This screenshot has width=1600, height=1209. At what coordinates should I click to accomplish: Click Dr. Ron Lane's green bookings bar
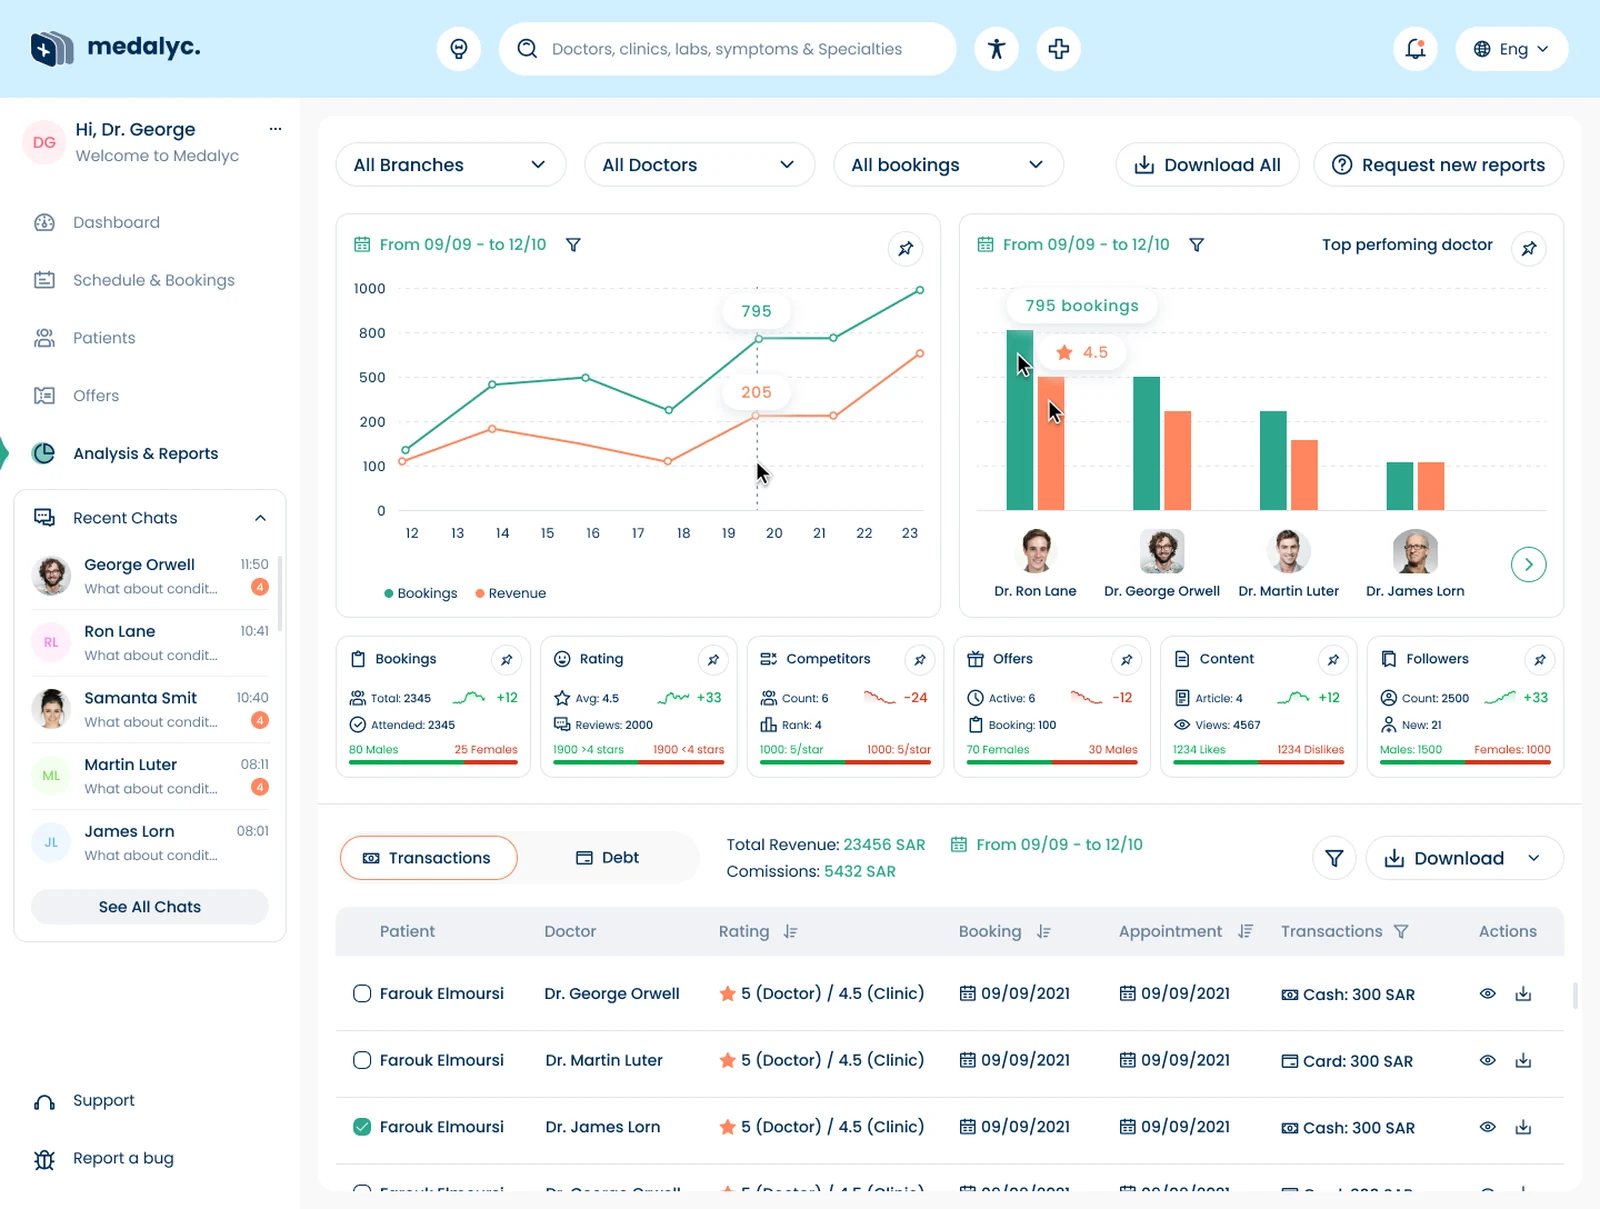pos(1019,421)
